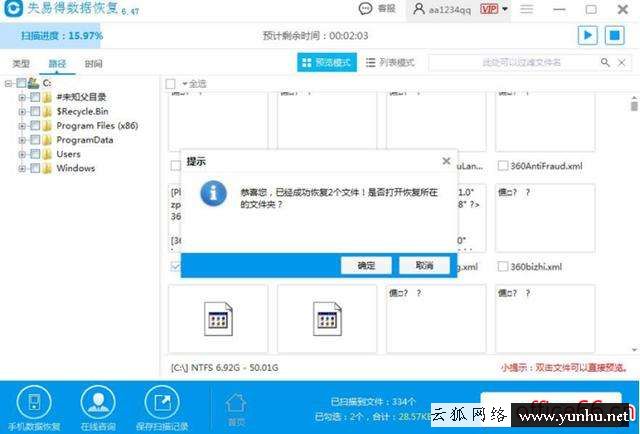The image size is (640, 434).
Task: Stop scan with the stop button
Action: click(x=614, y=35)
